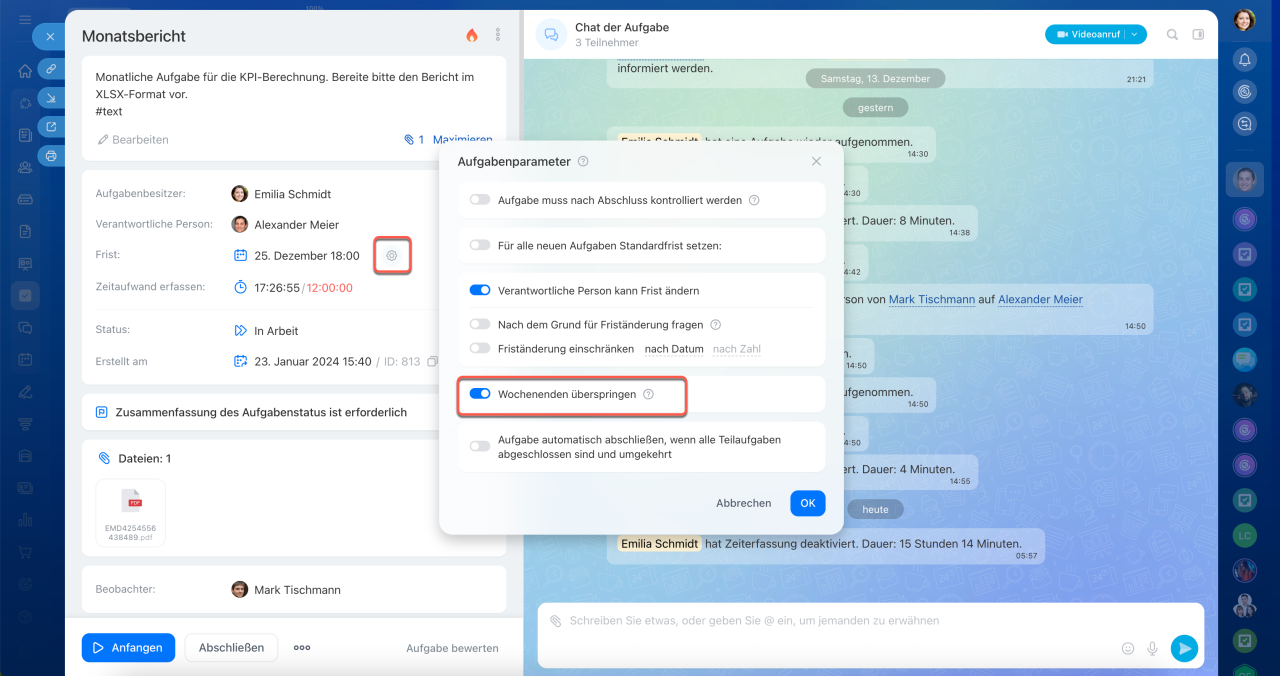Open the three-dot task menu
The image size is (1280, 676).
[x=498, y=35]
